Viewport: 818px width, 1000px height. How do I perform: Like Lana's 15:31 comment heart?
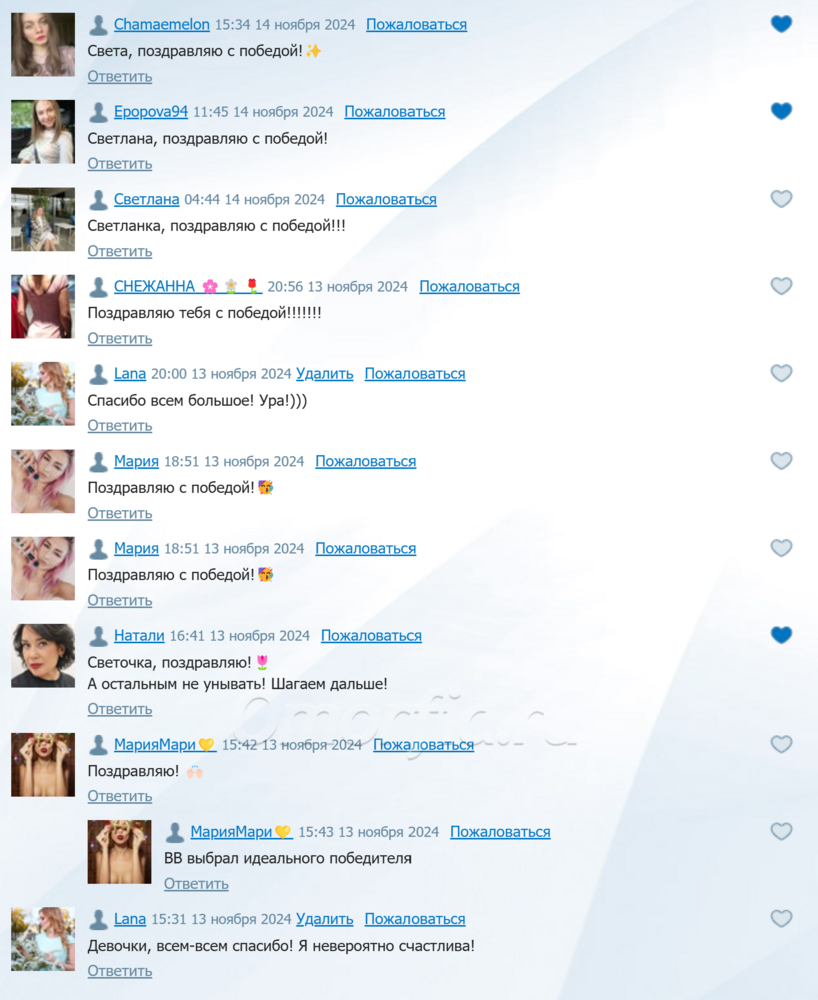point(781,918)
